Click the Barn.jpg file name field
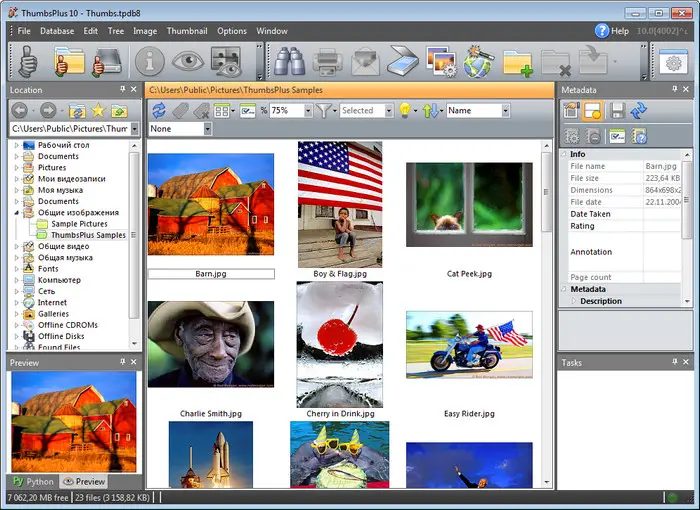 pyautogui.click(x=211, y=274)
